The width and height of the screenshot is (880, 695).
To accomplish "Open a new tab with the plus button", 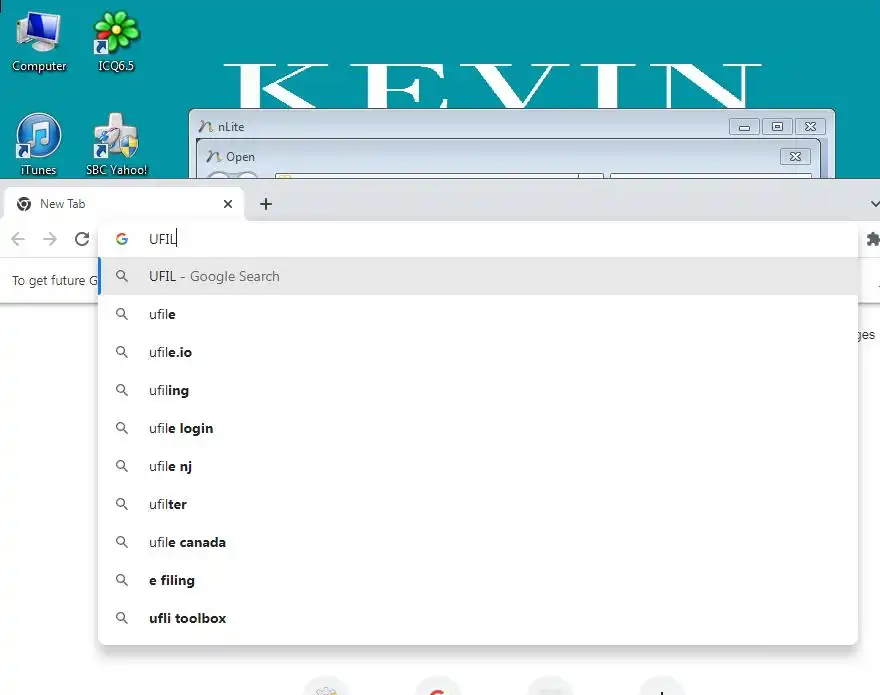I will [x=266, y=204].
